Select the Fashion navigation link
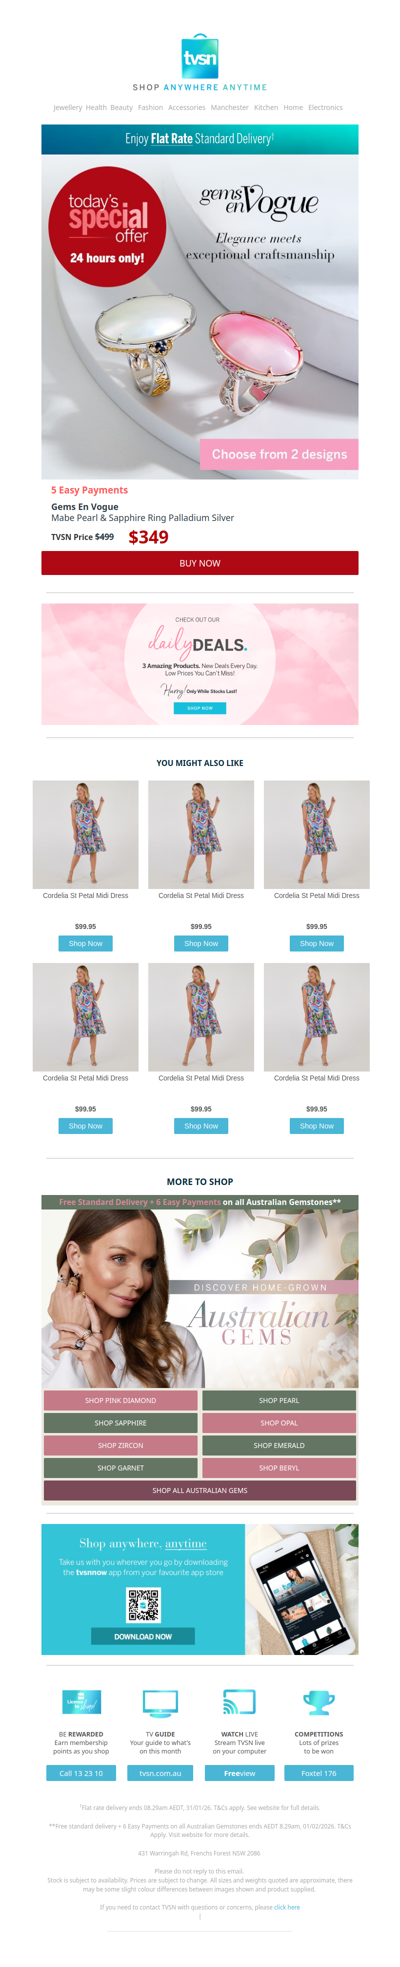The image size is (400, 1967). point(150,107)
